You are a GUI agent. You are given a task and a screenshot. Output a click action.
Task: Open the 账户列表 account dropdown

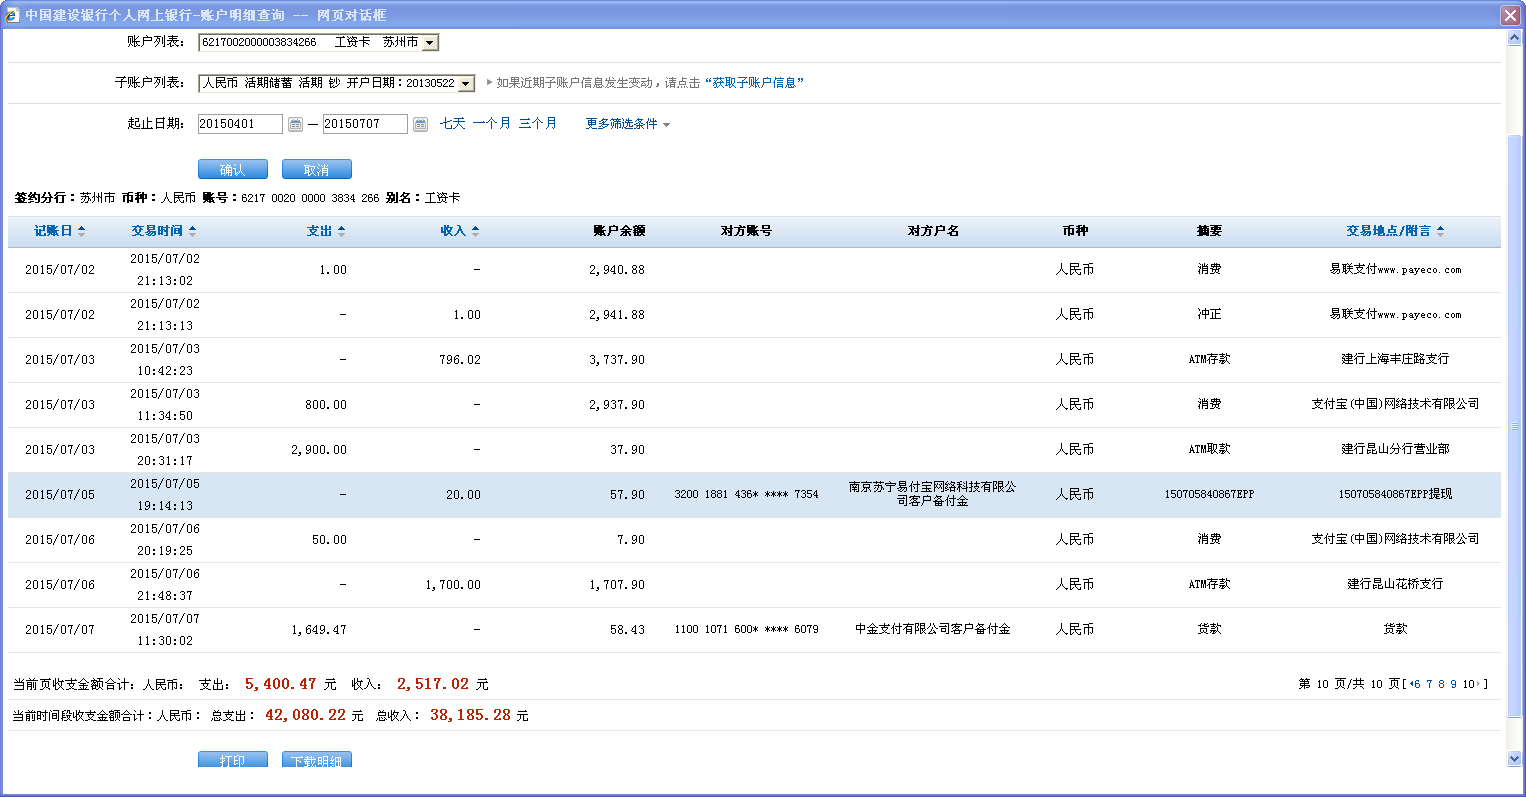430,42
